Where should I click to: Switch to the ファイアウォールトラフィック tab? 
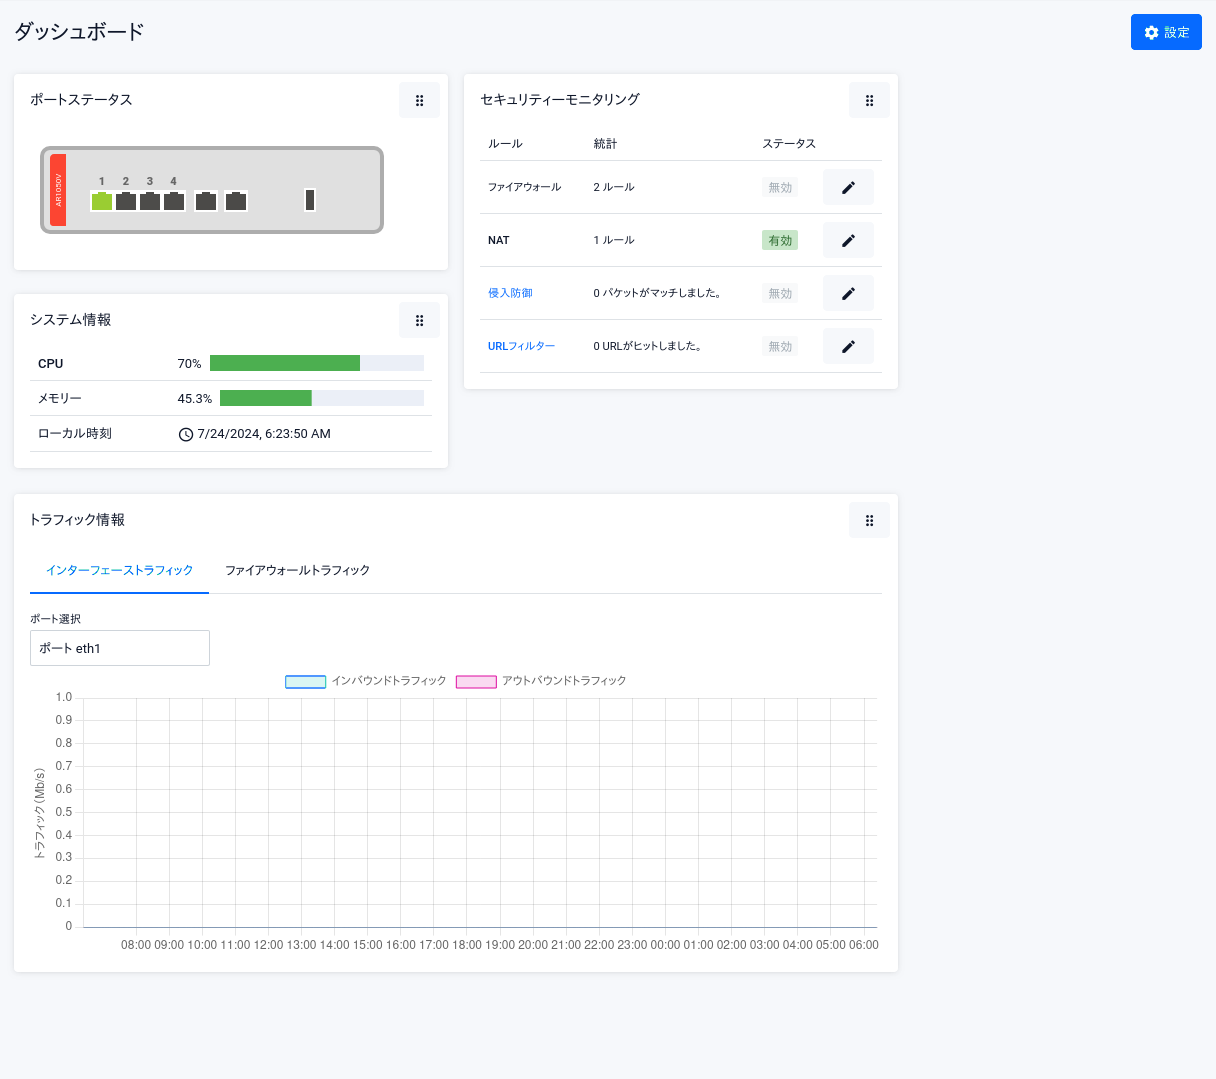pyautogui.click(x=297, y=570)
